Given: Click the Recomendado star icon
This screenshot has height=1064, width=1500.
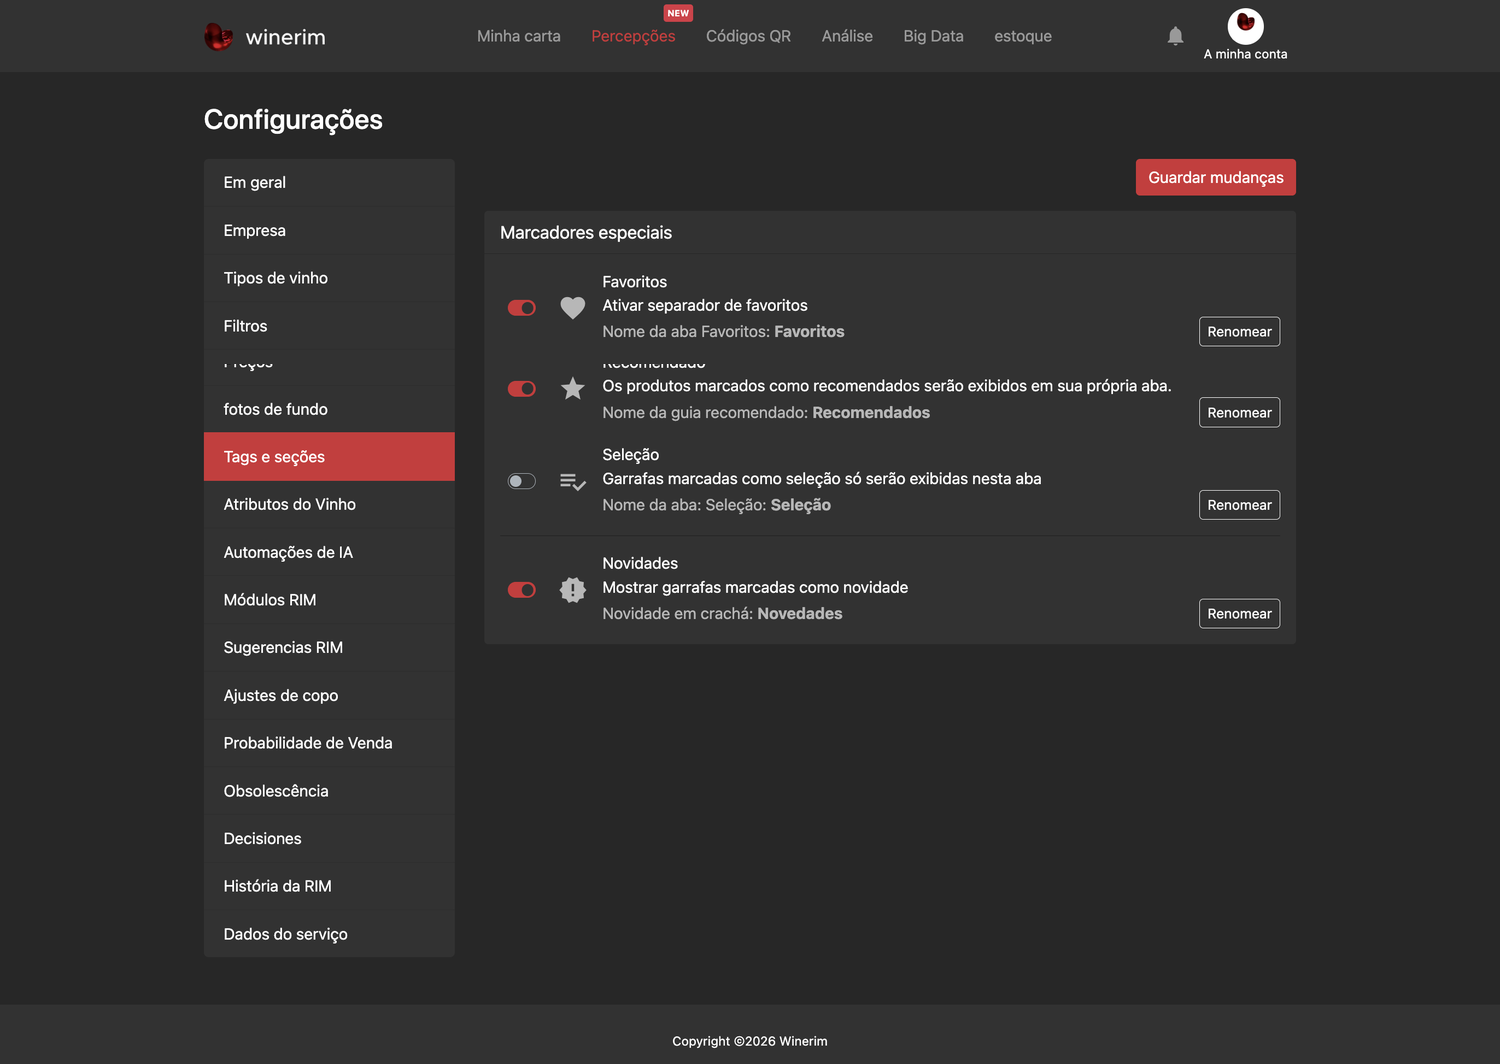Looking at the screenshot, I should 572,388.
